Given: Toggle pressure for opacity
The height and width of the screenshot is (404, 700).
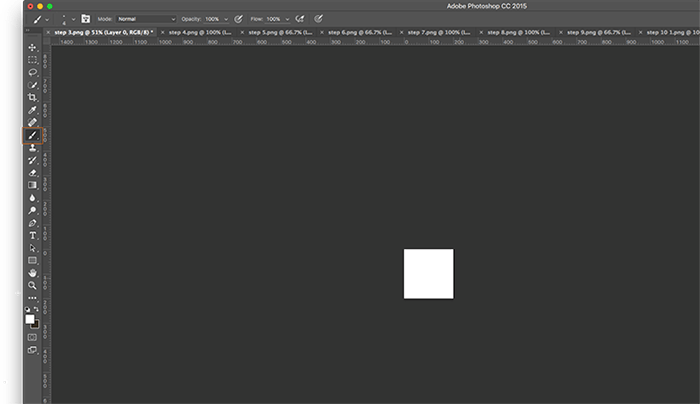Looking at the screenshot, I should click(239, 19).
